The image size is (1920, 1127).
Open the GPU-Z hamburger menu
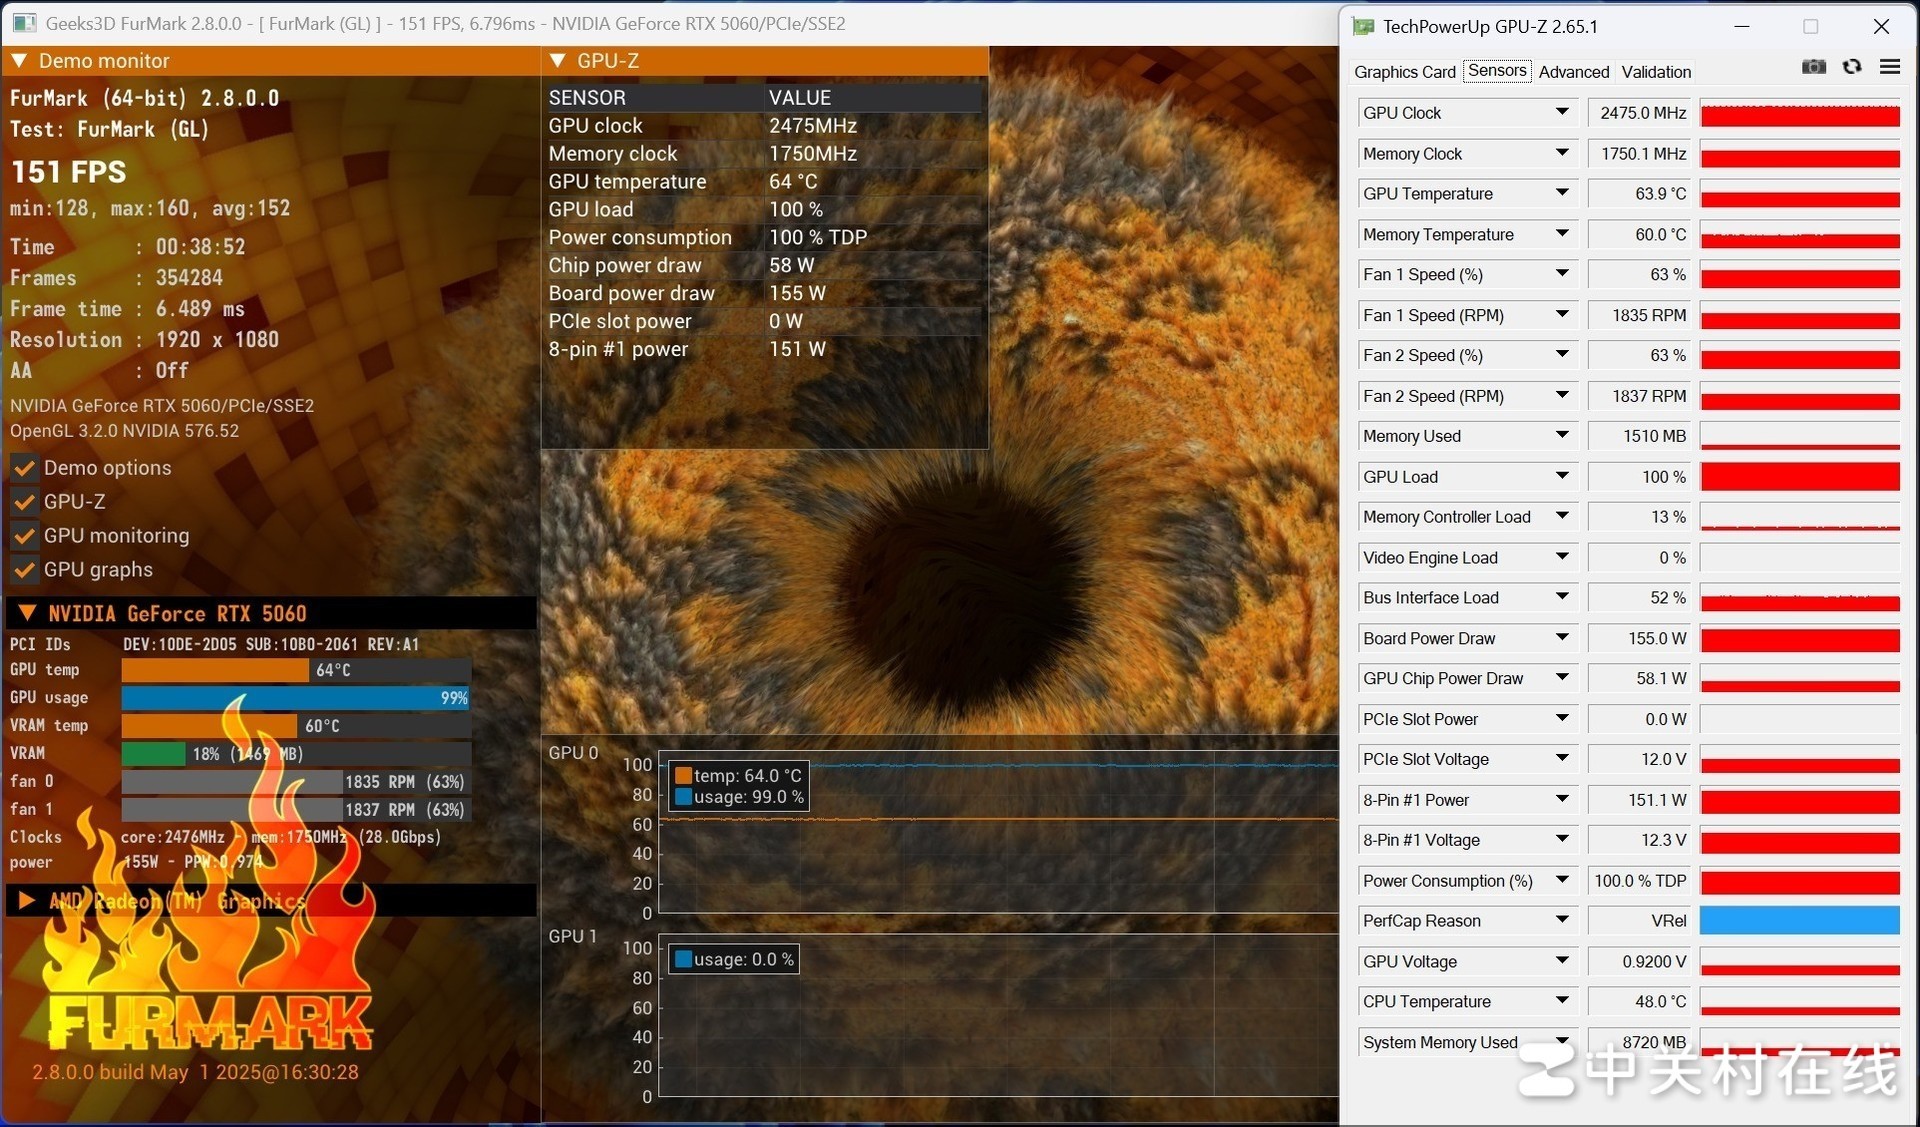tap(1889, 67)
